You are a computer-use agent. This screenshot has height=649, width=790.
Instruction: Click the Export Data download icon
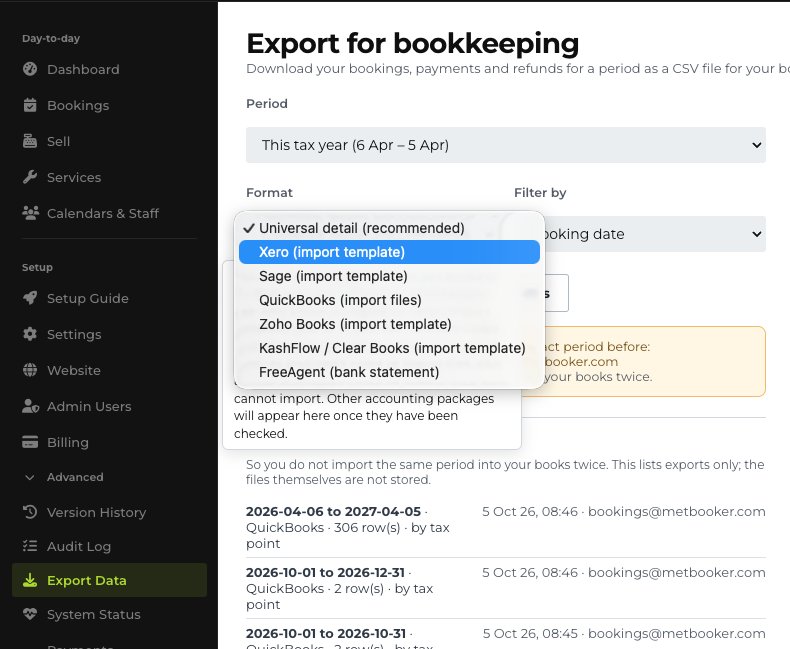30,580
